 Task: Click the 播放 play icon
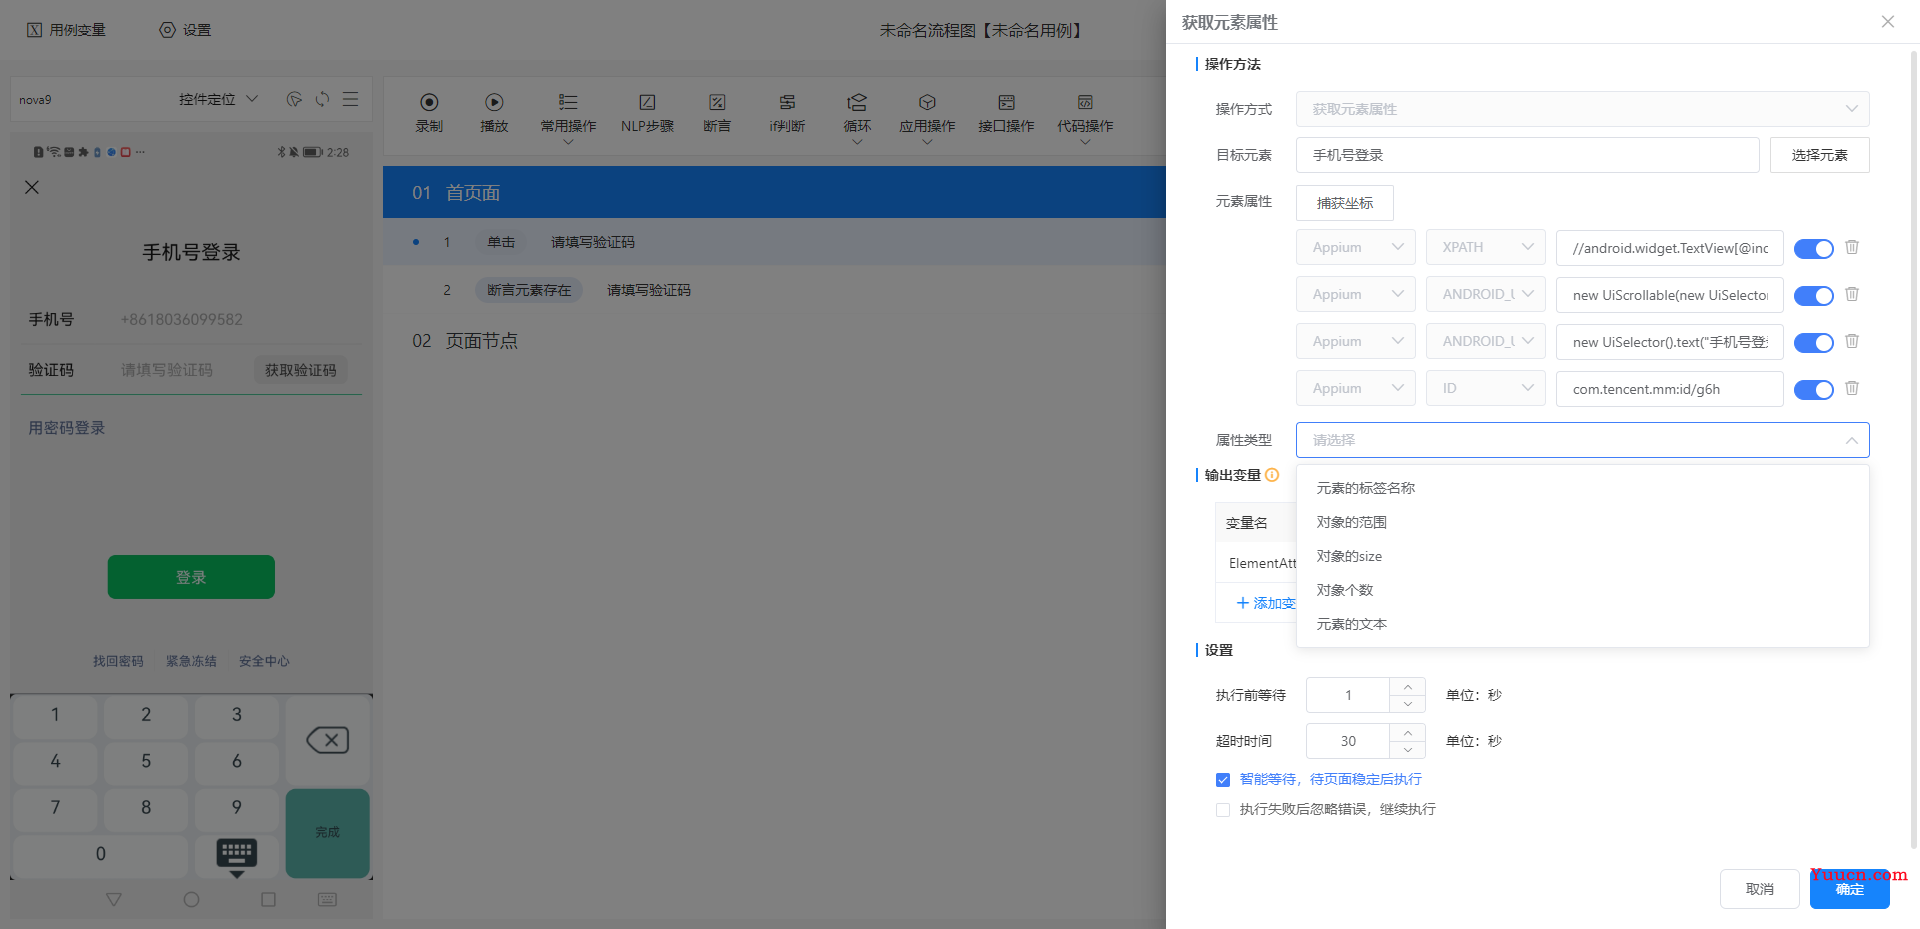click(494, 102)
